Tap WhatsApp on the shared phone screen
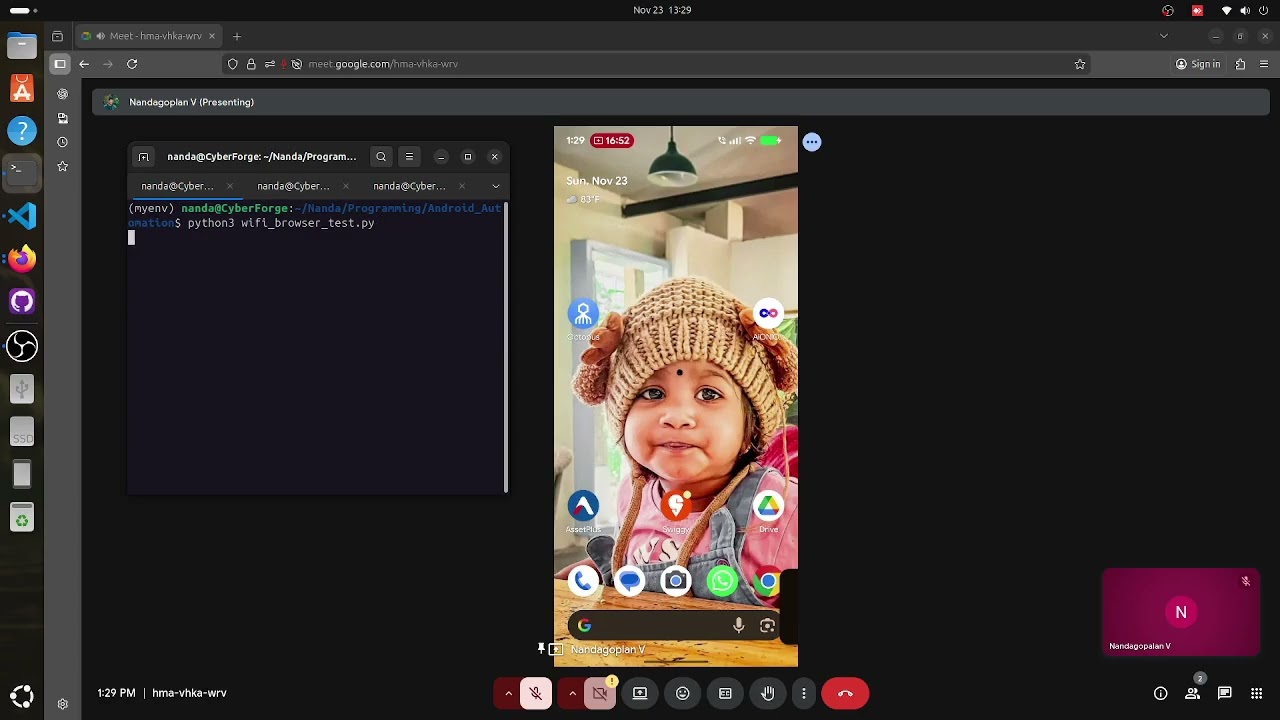Image resolution: width=1280 pixels, height=720 pixels. pos(722,581)
